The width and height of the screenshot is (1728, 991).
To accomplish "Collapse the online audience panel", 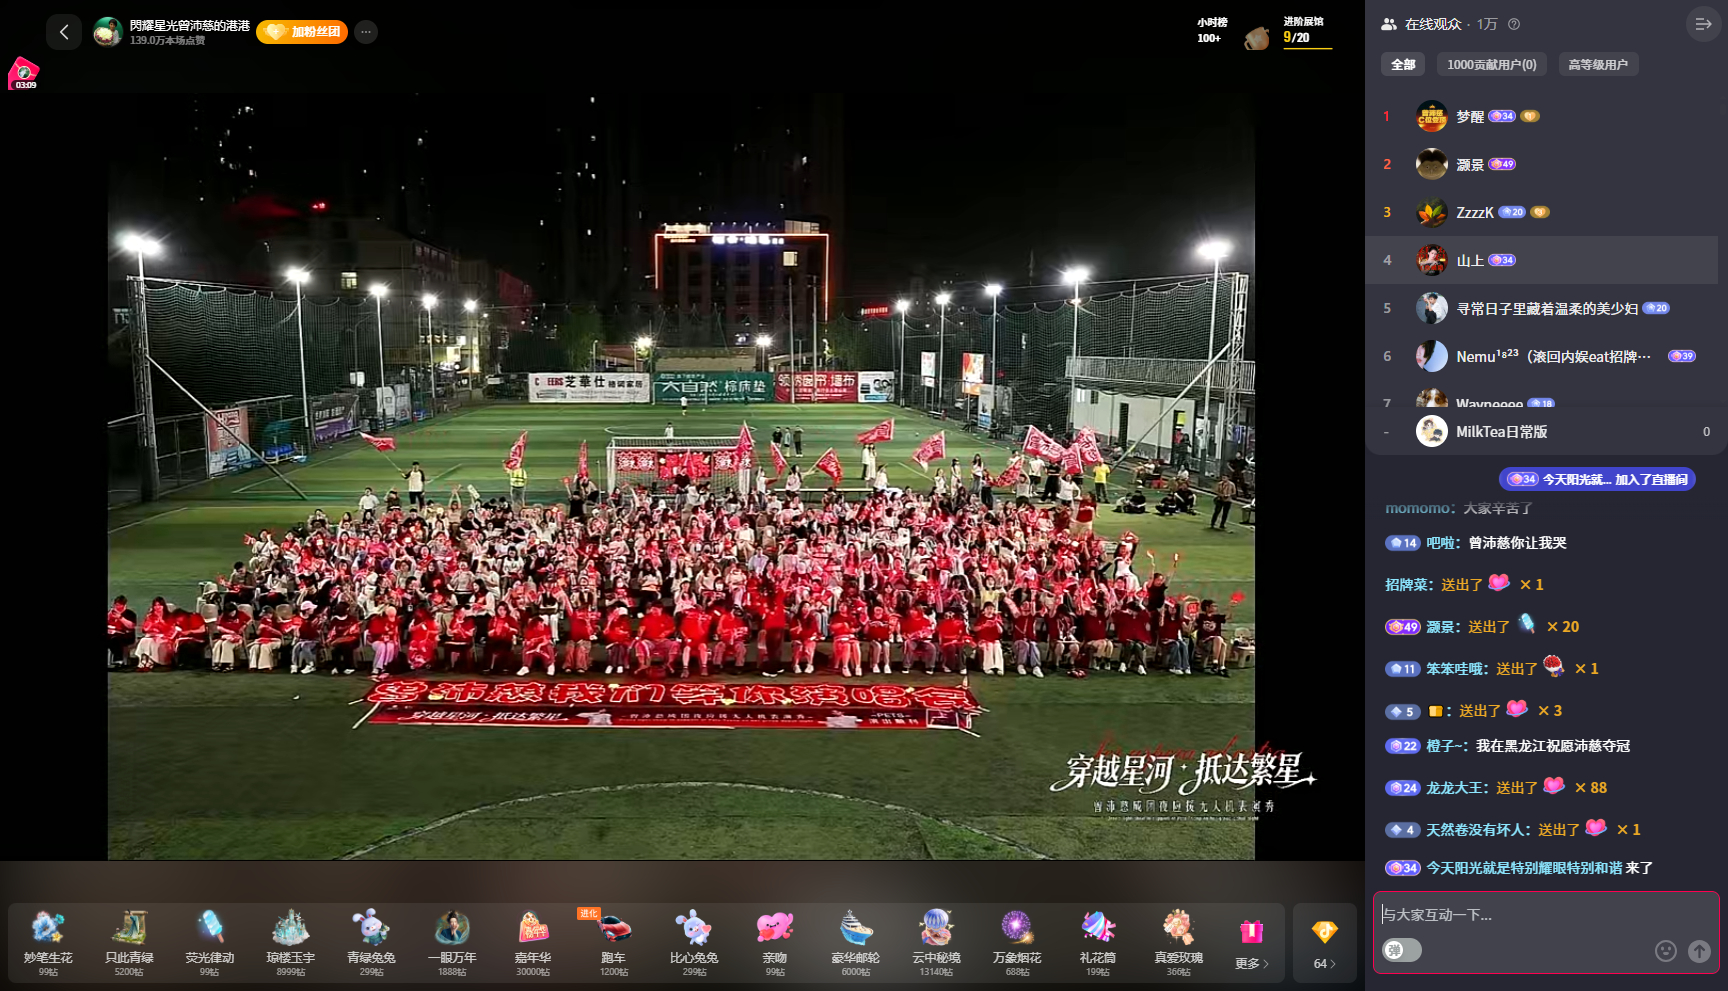I will (x=1702, y=24).
